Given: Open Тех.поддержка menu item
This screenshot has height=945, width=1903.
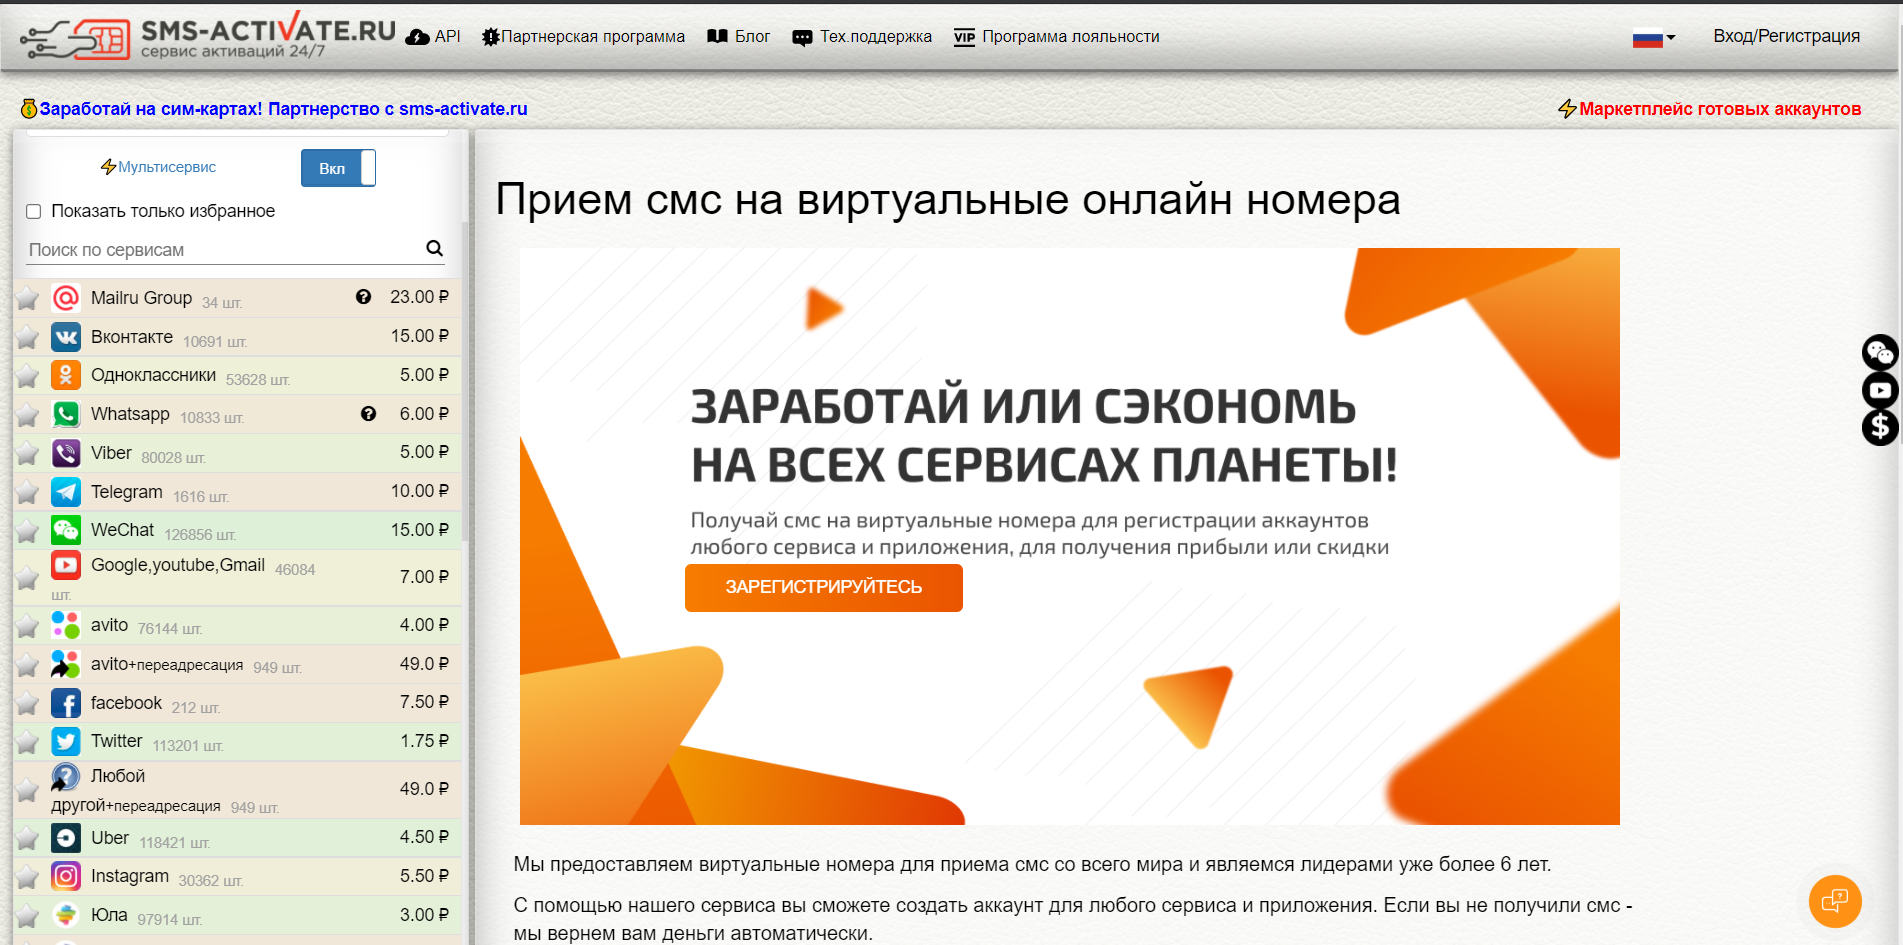Looking at the screenshot, I should tap(862, 37).
